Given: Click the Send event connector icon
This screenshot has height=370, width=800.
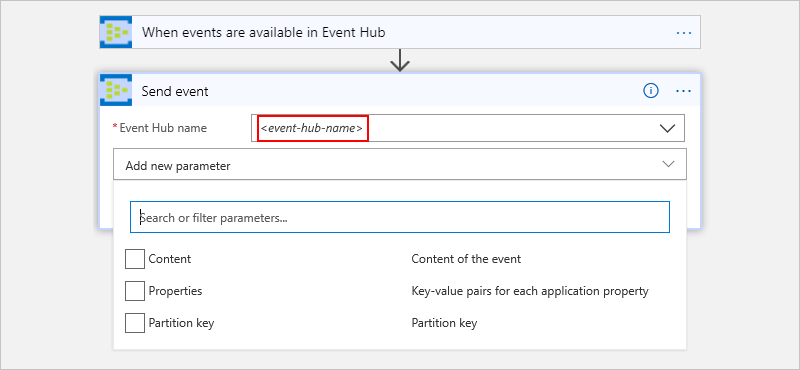Looking at the screenshot, I should (116, 90).
